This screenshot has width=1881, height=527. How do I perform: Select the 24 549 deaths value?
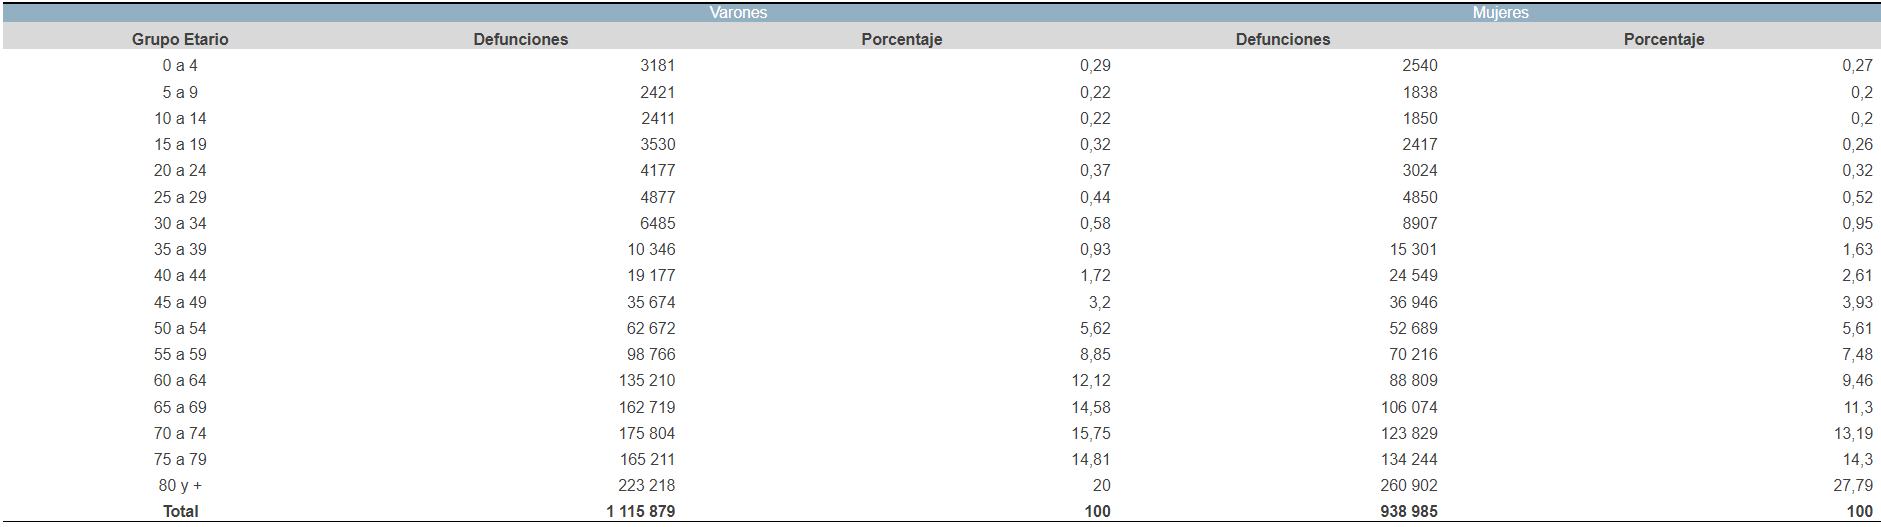[1412, 275]
